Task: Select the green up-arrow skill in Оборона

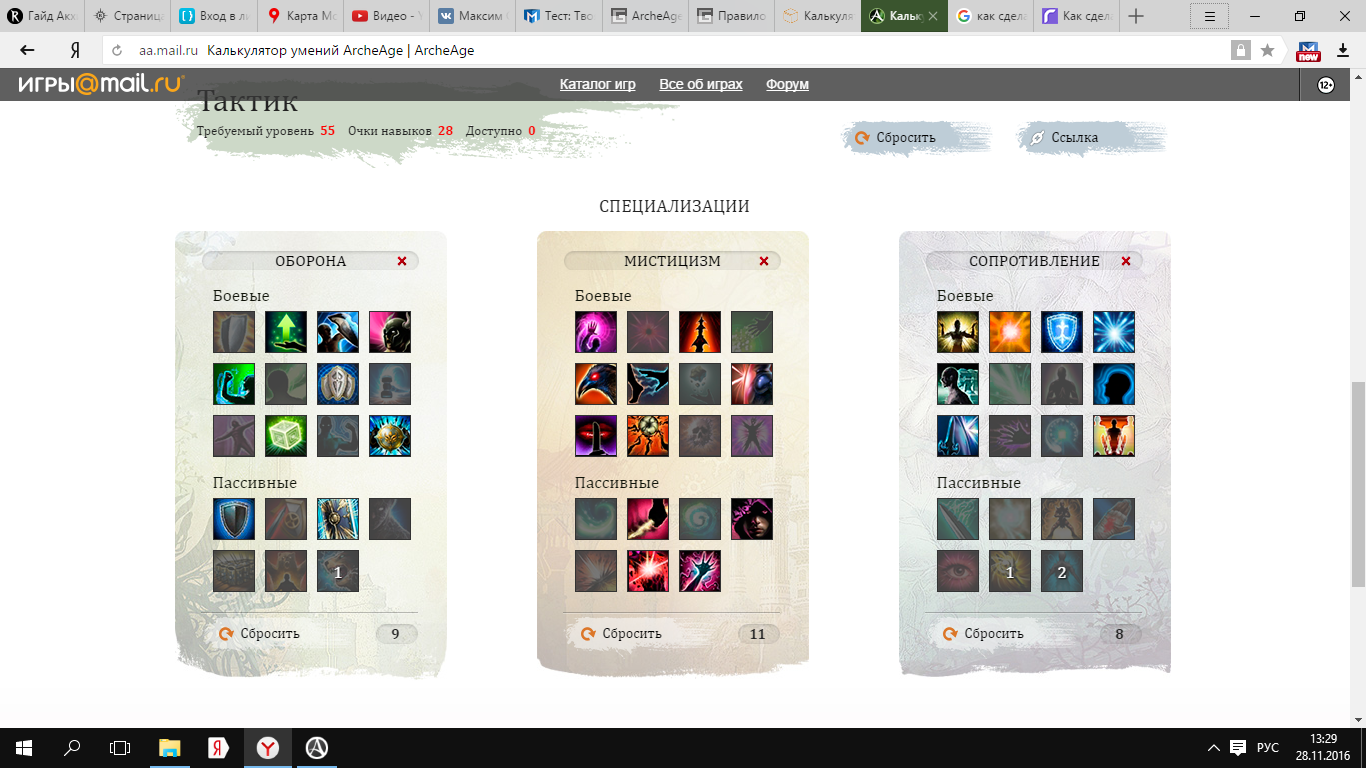Action: tap(286, 332)
